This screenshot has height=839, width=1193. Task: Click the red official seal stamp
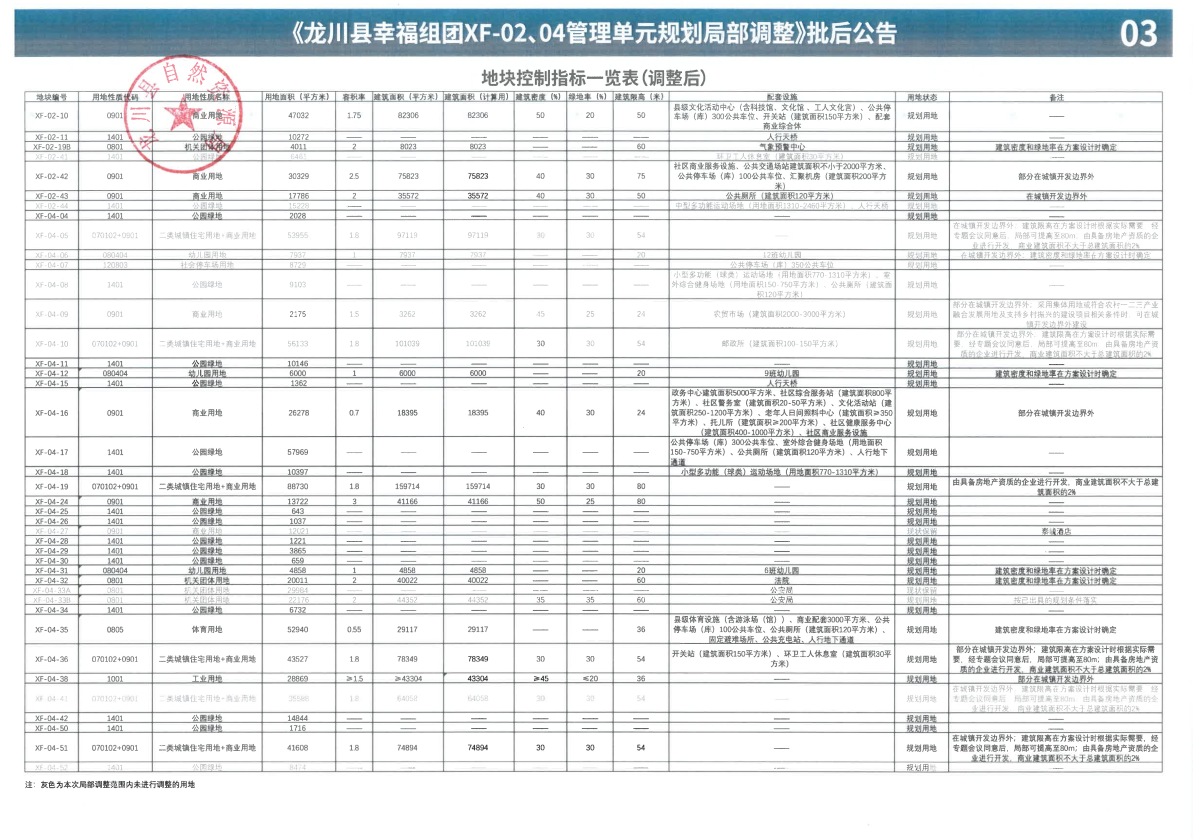click(183, 114)
